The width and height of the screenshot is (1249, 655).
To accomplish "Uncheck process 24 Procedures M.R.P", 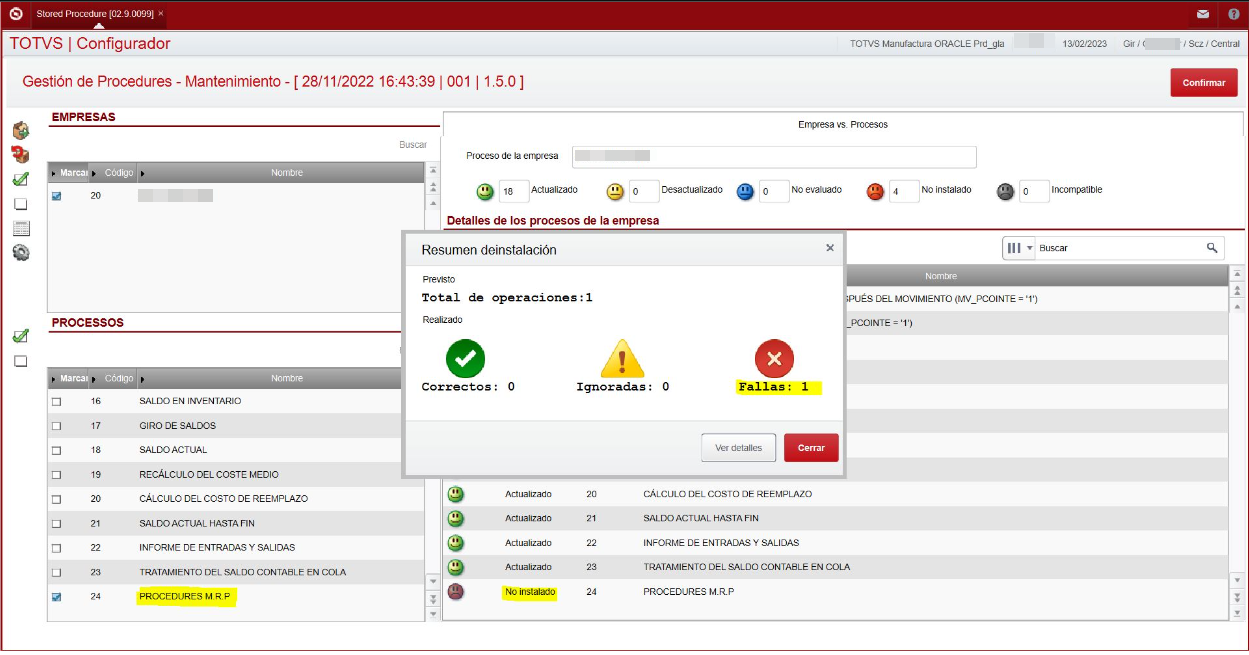I will click(56, 597).
